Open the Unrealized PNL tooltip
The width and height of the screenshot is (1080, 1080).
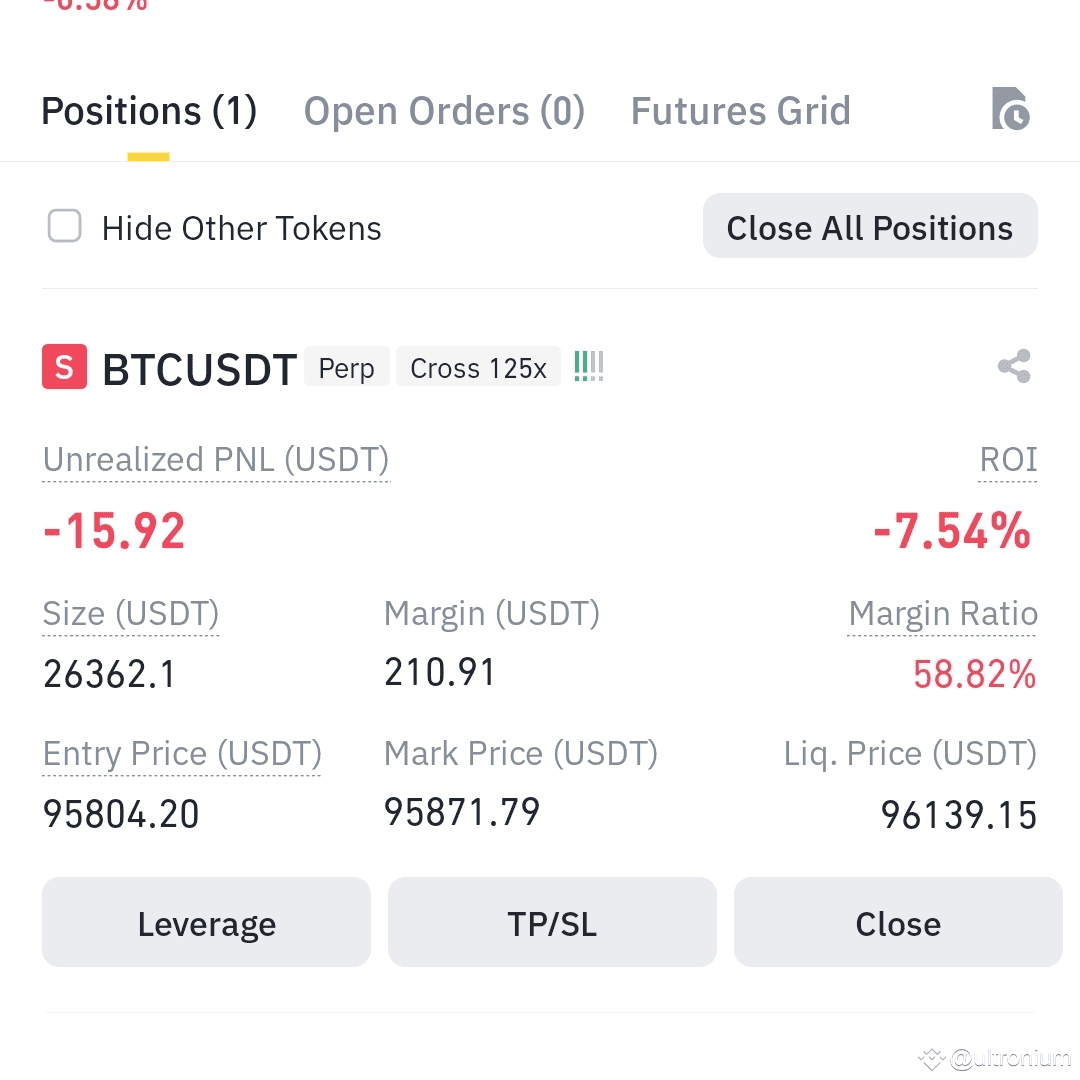pyautogui.click(x=216, y=460)
